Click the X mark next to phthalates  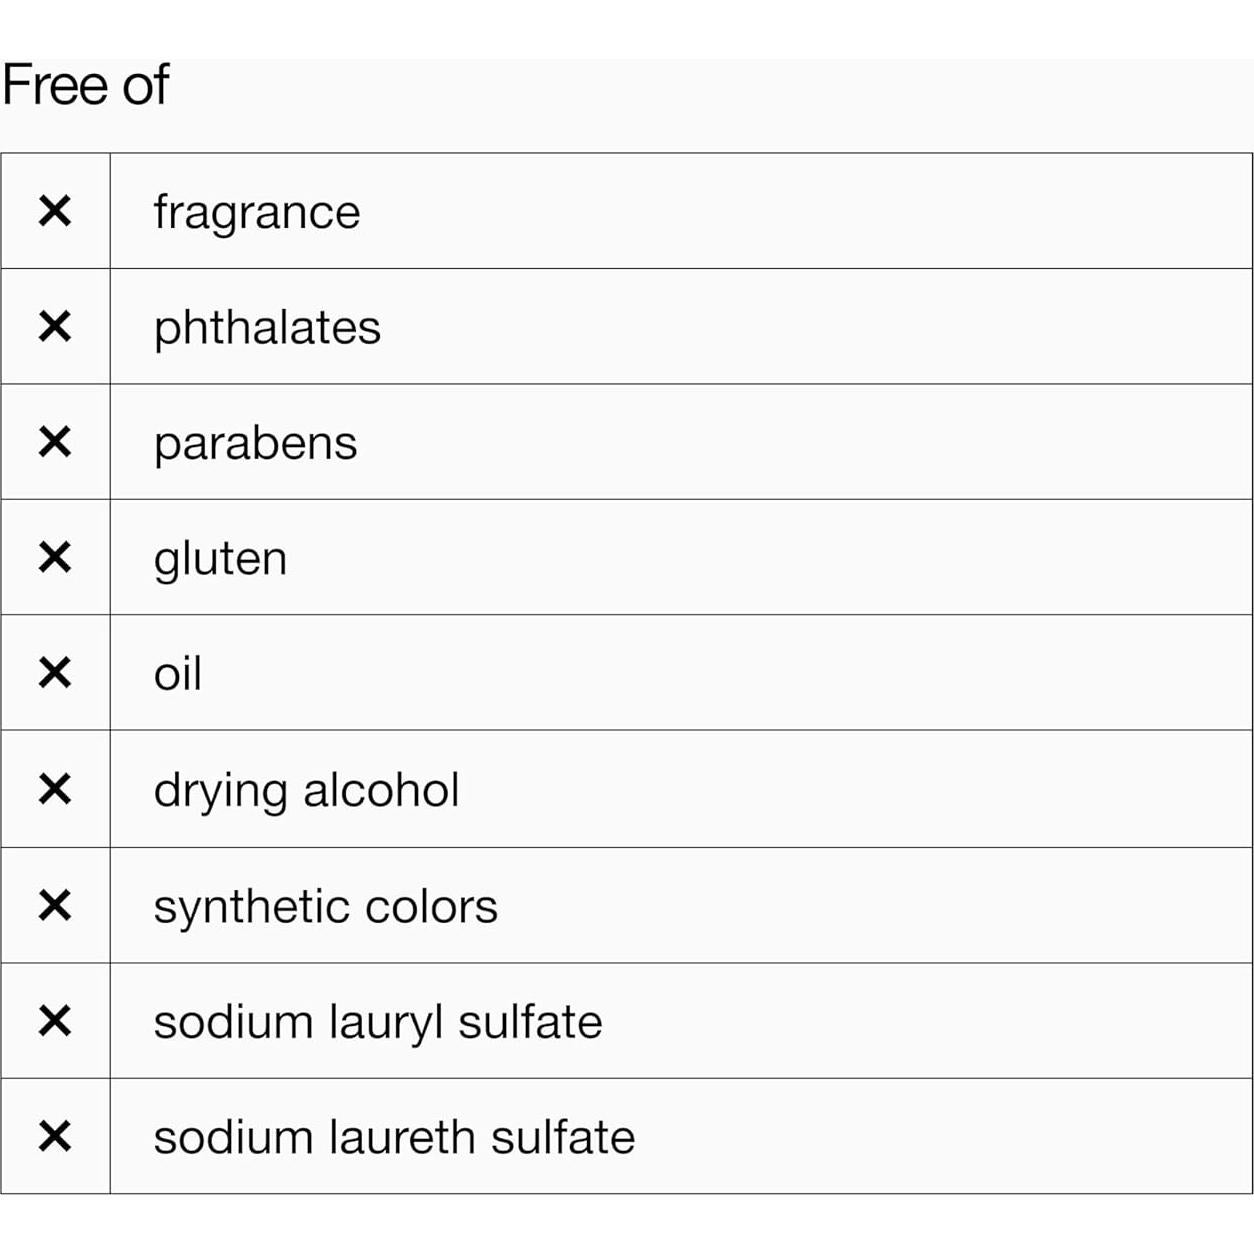pos(55,326)
